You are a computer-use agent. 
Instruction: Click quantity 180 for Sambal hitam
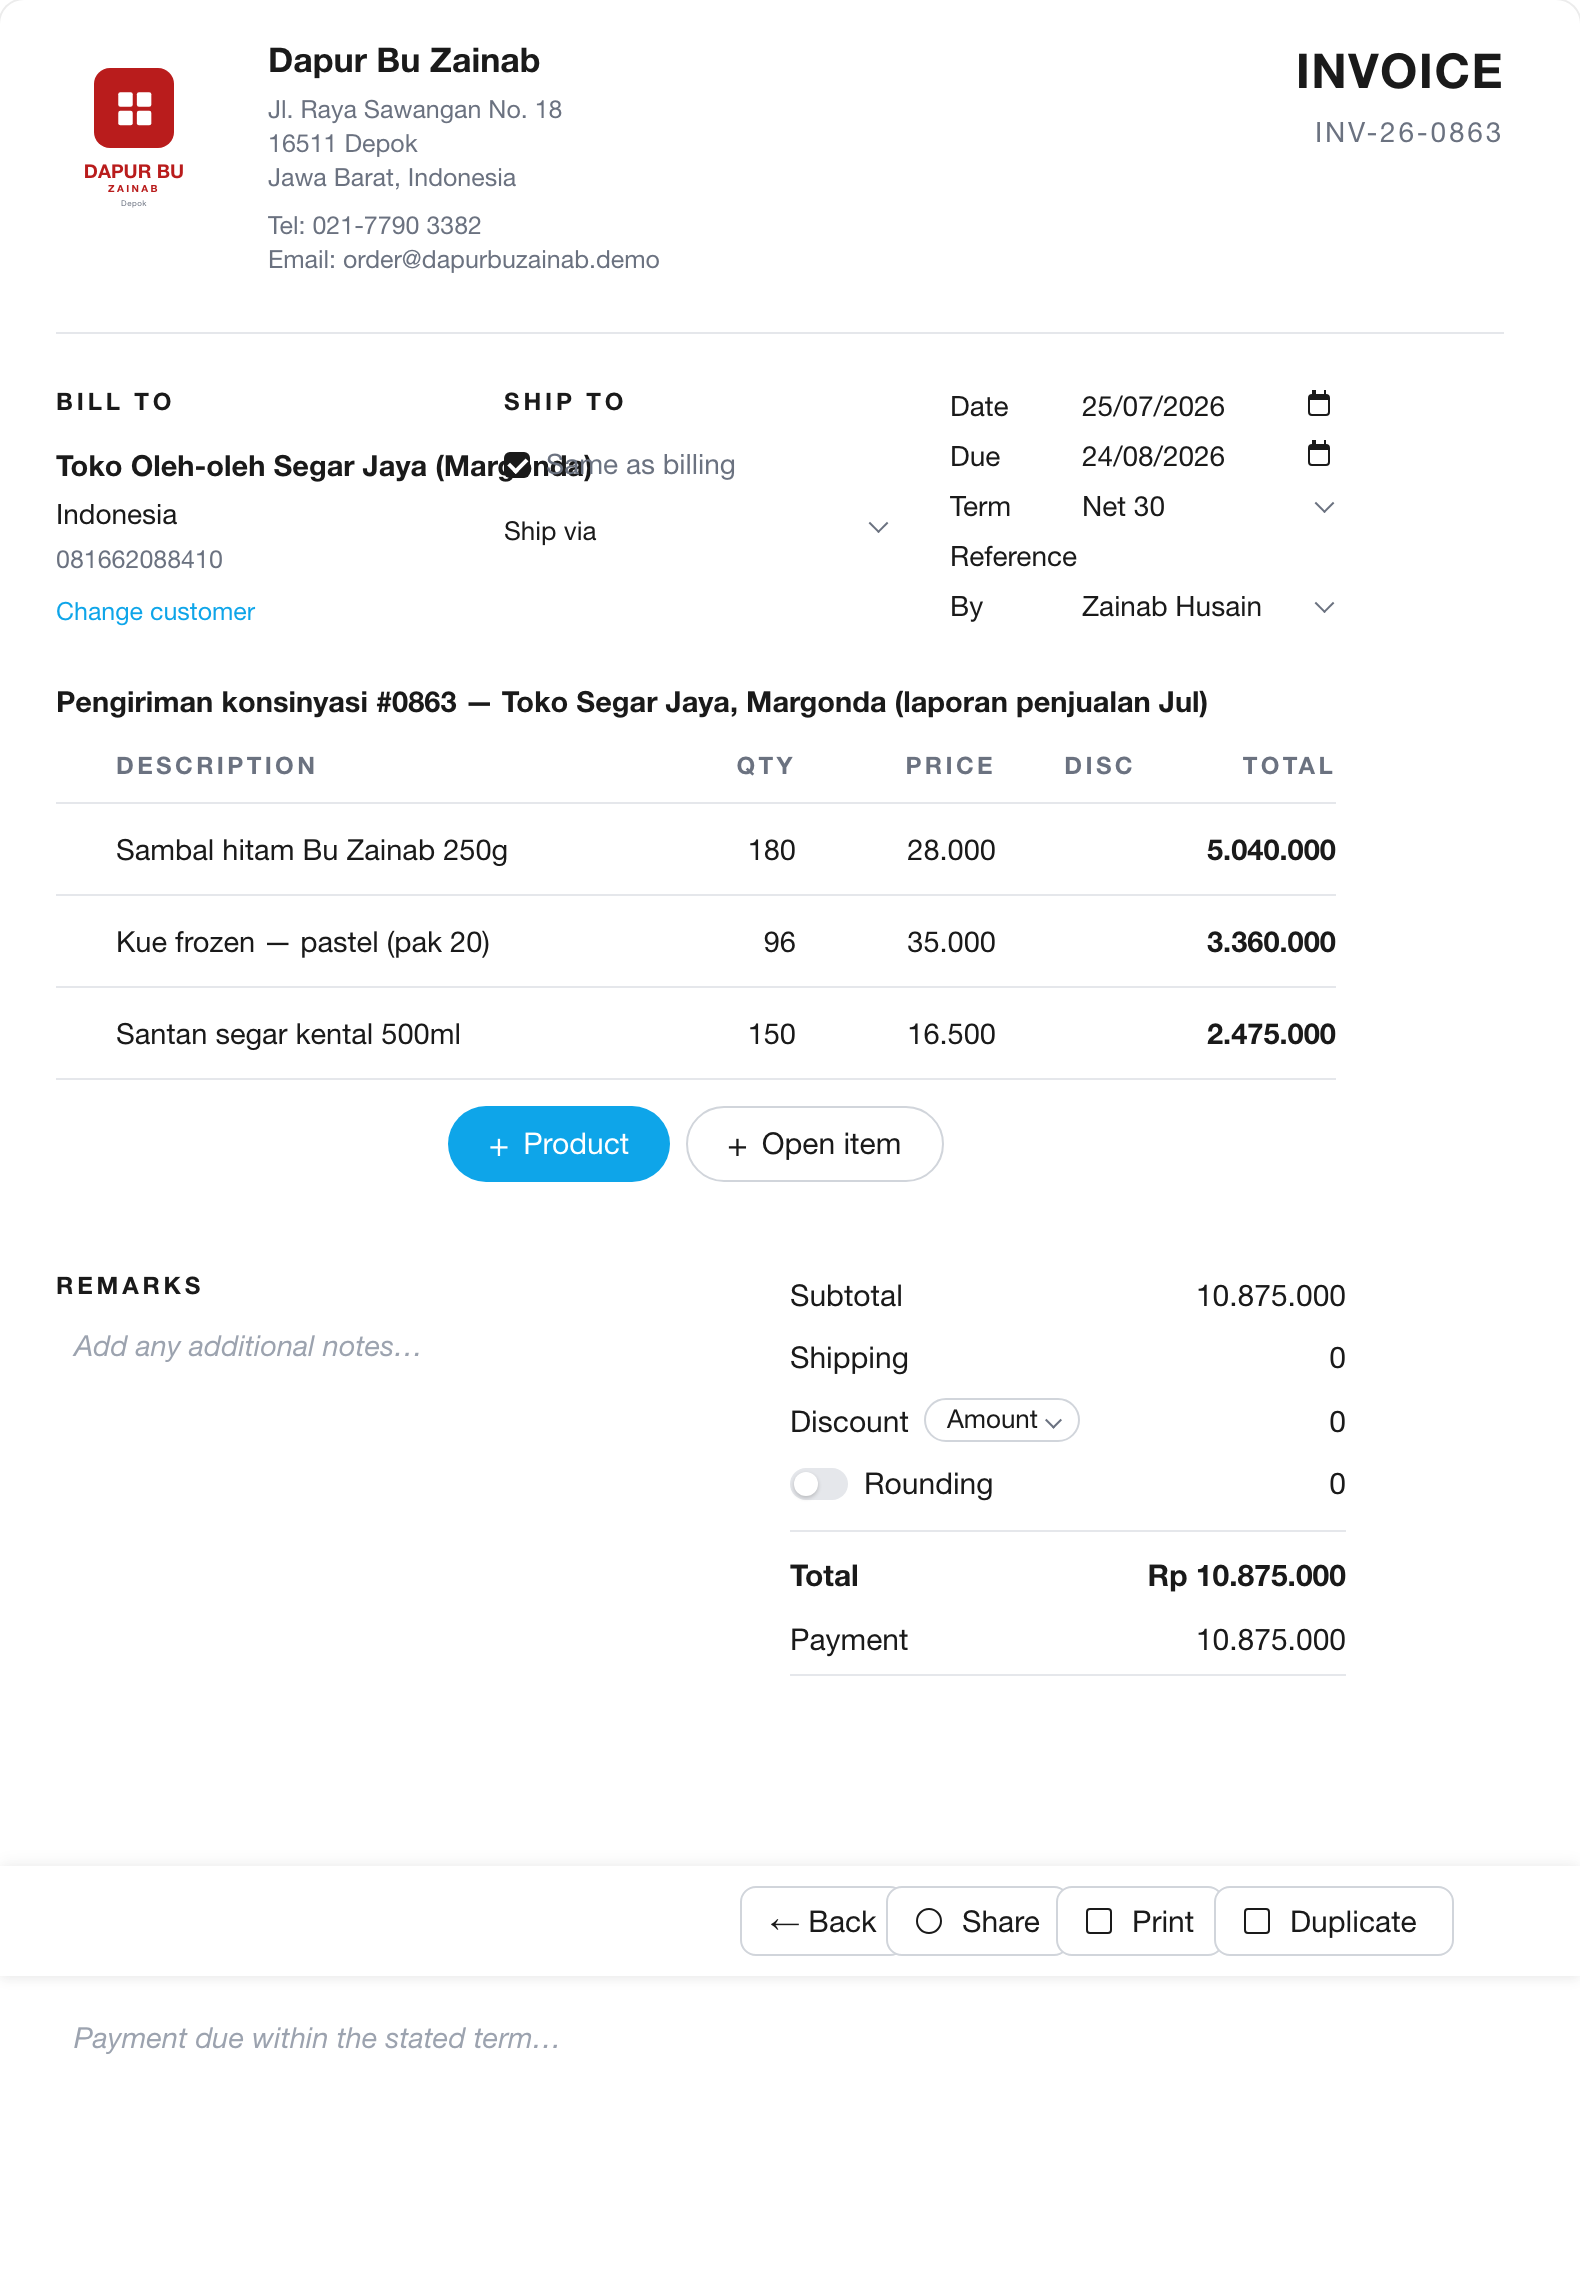coord(772,850)
